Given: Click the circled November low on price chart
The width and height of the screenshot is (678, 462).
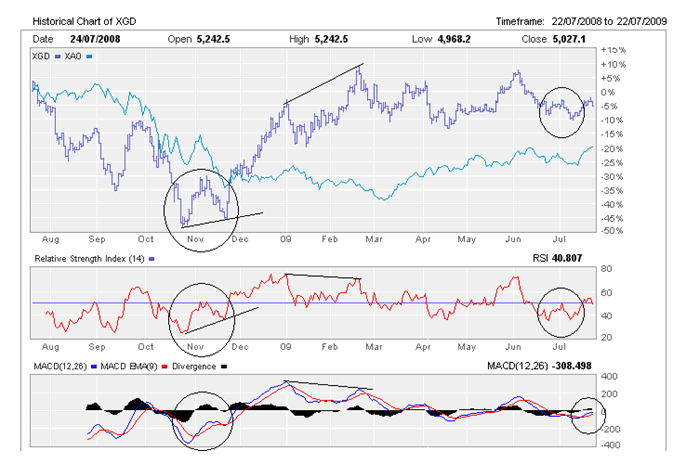Looking at the screenshot, I should coord(202,208).
